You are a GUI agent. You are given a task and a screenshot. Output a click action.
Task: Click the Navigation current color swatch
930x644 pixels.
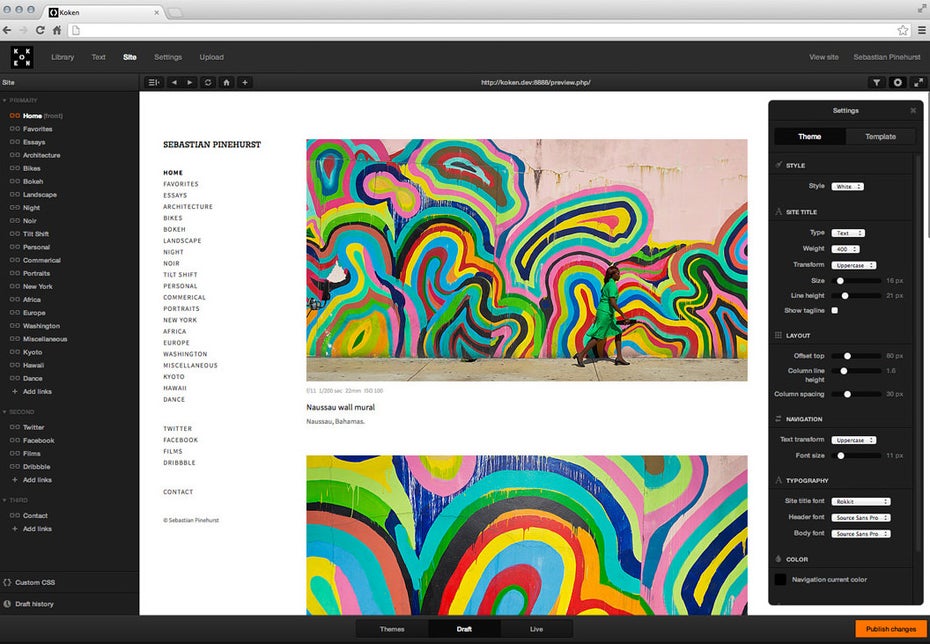(781, 579)
